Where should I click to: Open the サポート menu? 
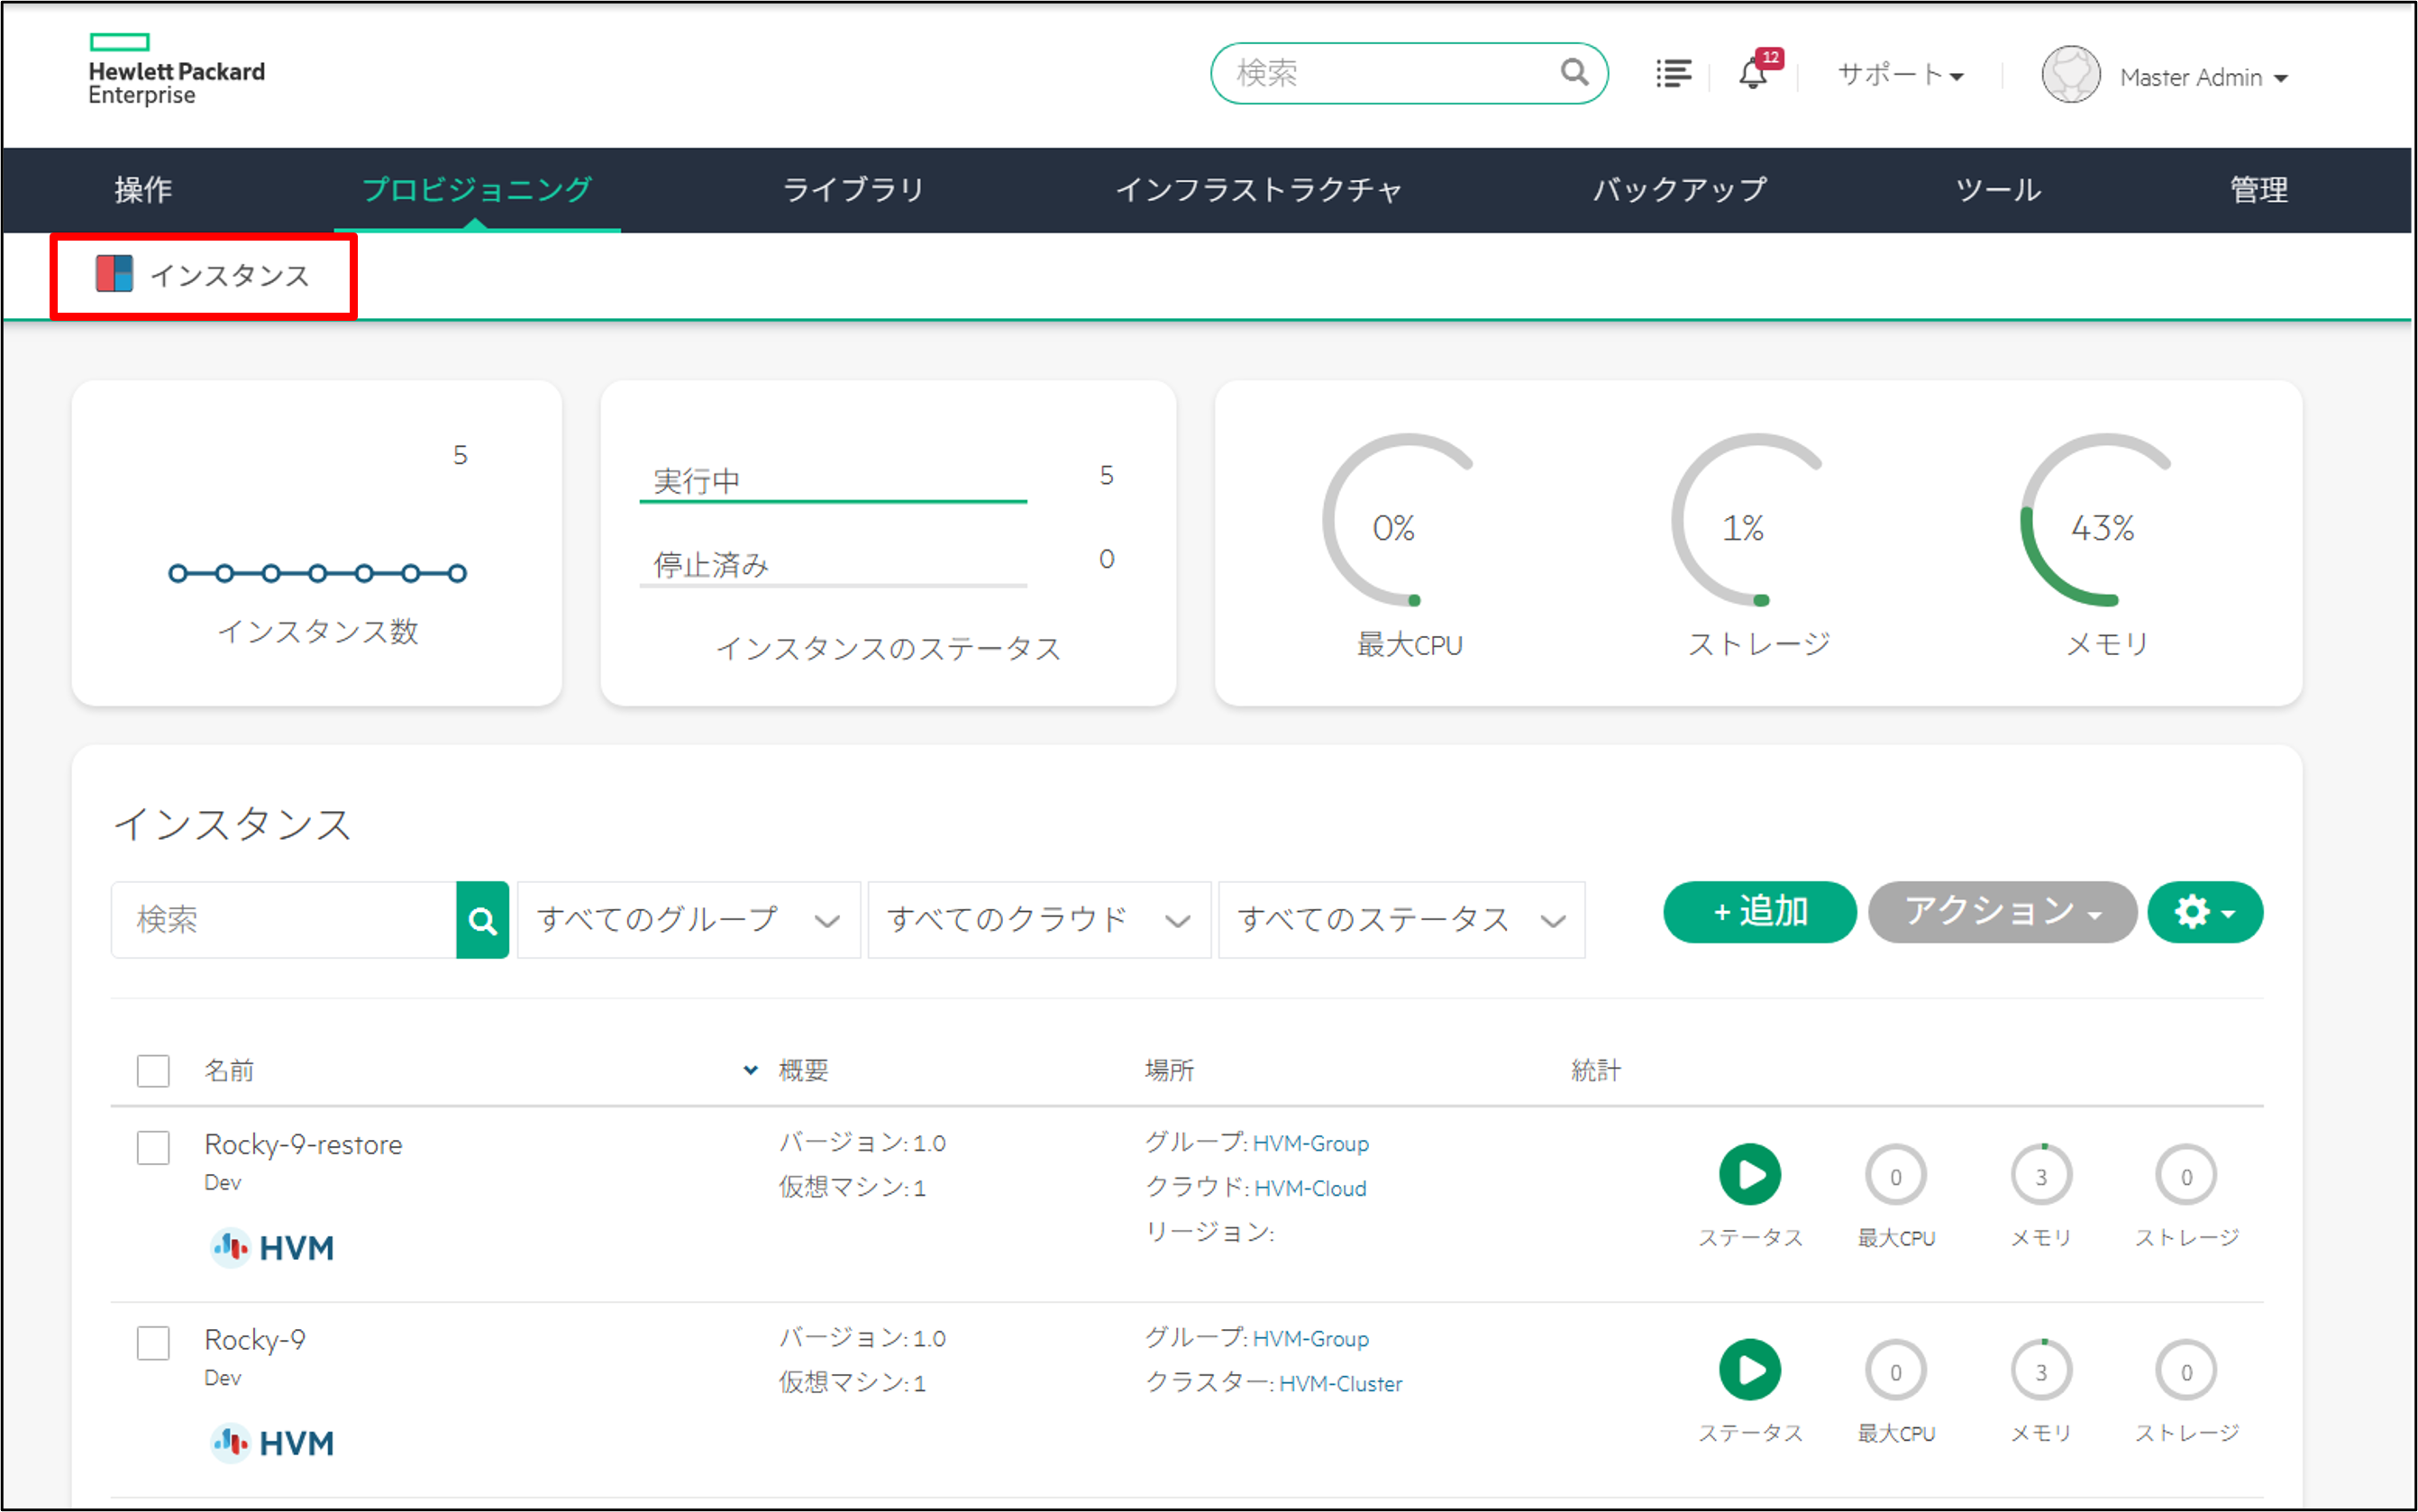1898,73
